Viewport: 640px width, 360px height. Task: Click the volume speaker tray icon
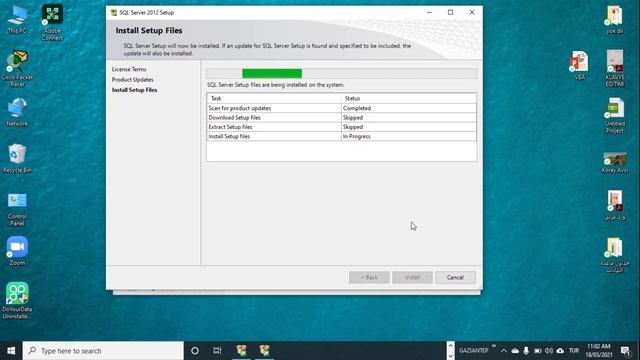click(x=549, y=351)
